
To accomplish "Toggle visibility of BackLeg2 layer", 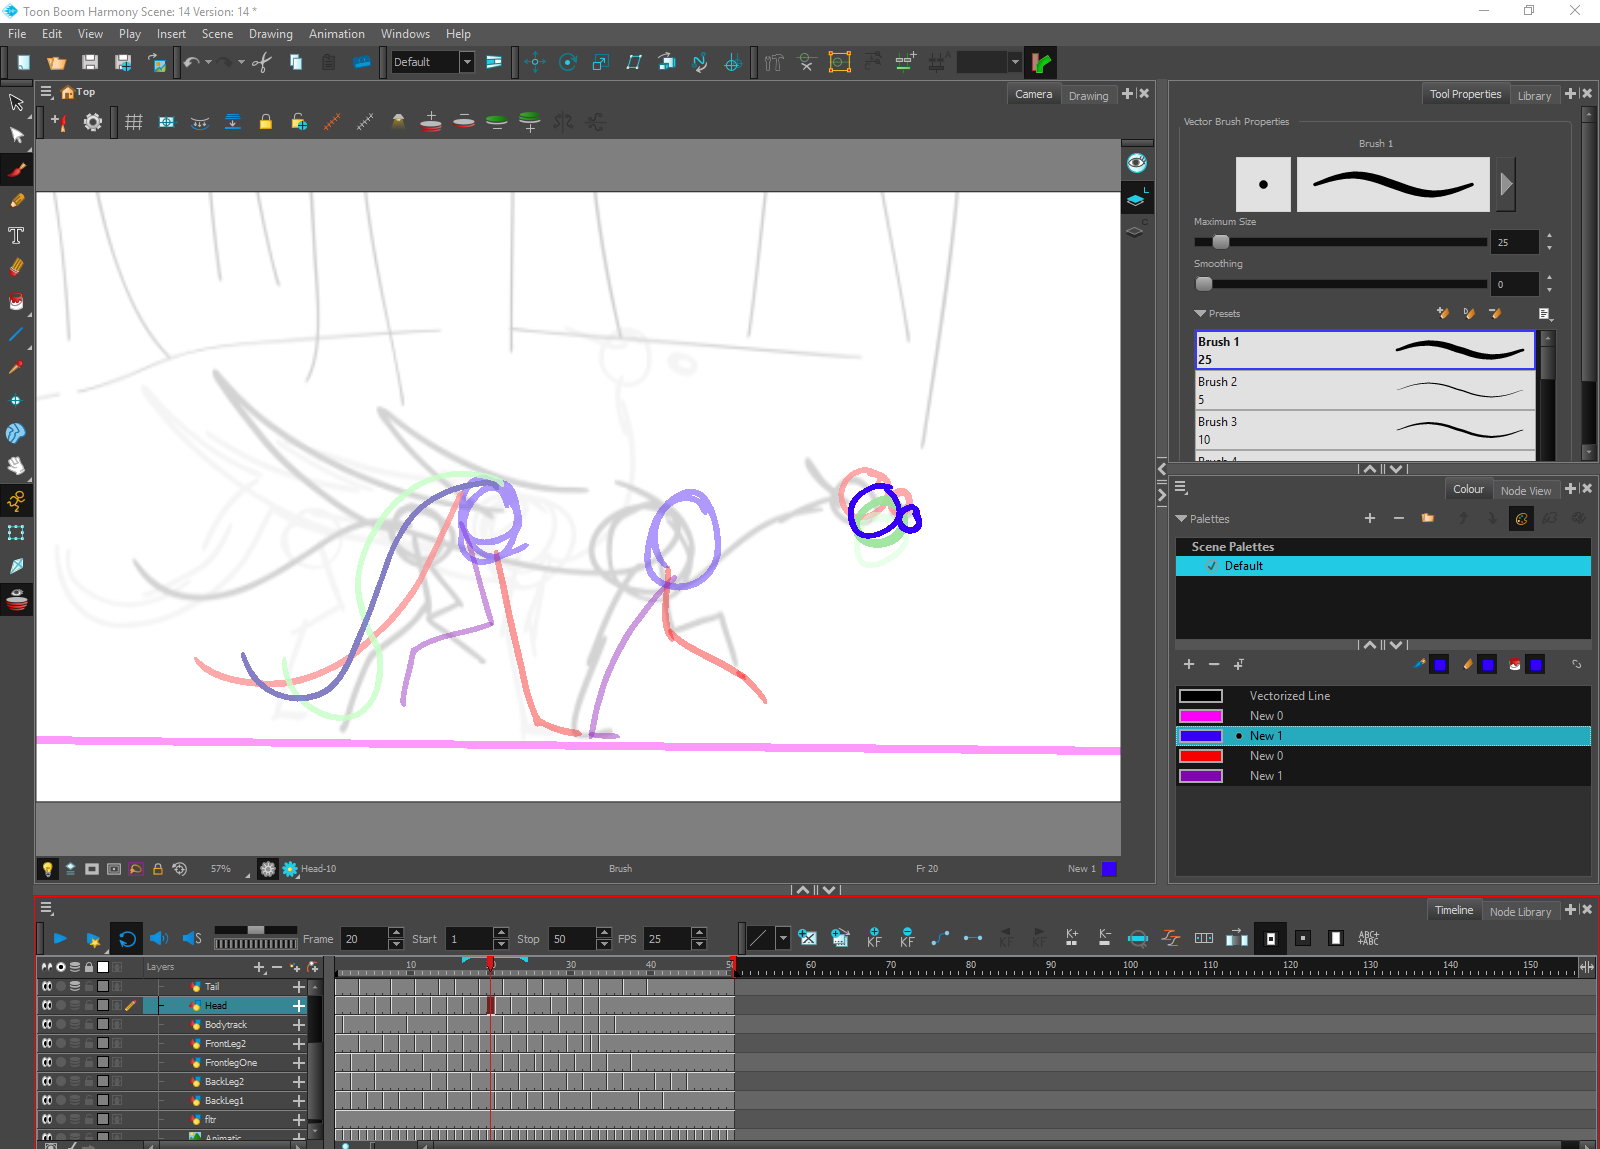I will [47, 1081].
